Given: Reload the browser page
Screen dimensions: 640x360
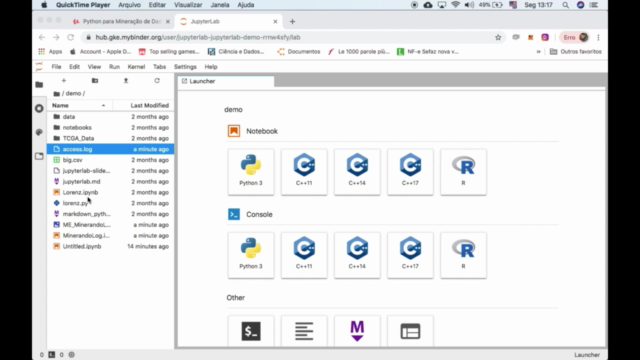Looking at the screenshot, I should (71, 37).
